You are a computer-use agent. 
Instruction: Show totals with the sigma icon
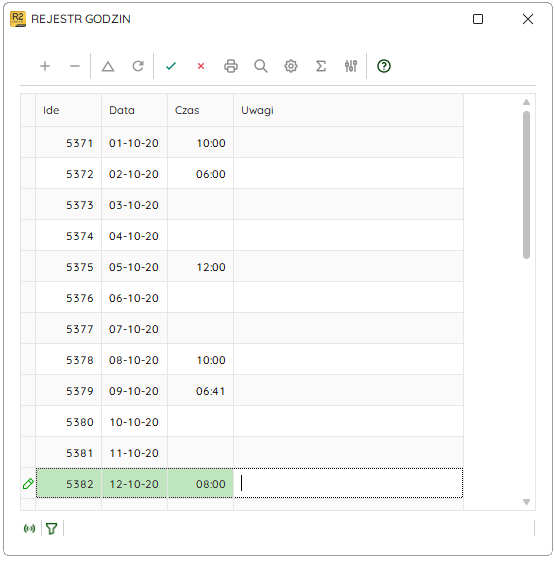click(321, 66)
